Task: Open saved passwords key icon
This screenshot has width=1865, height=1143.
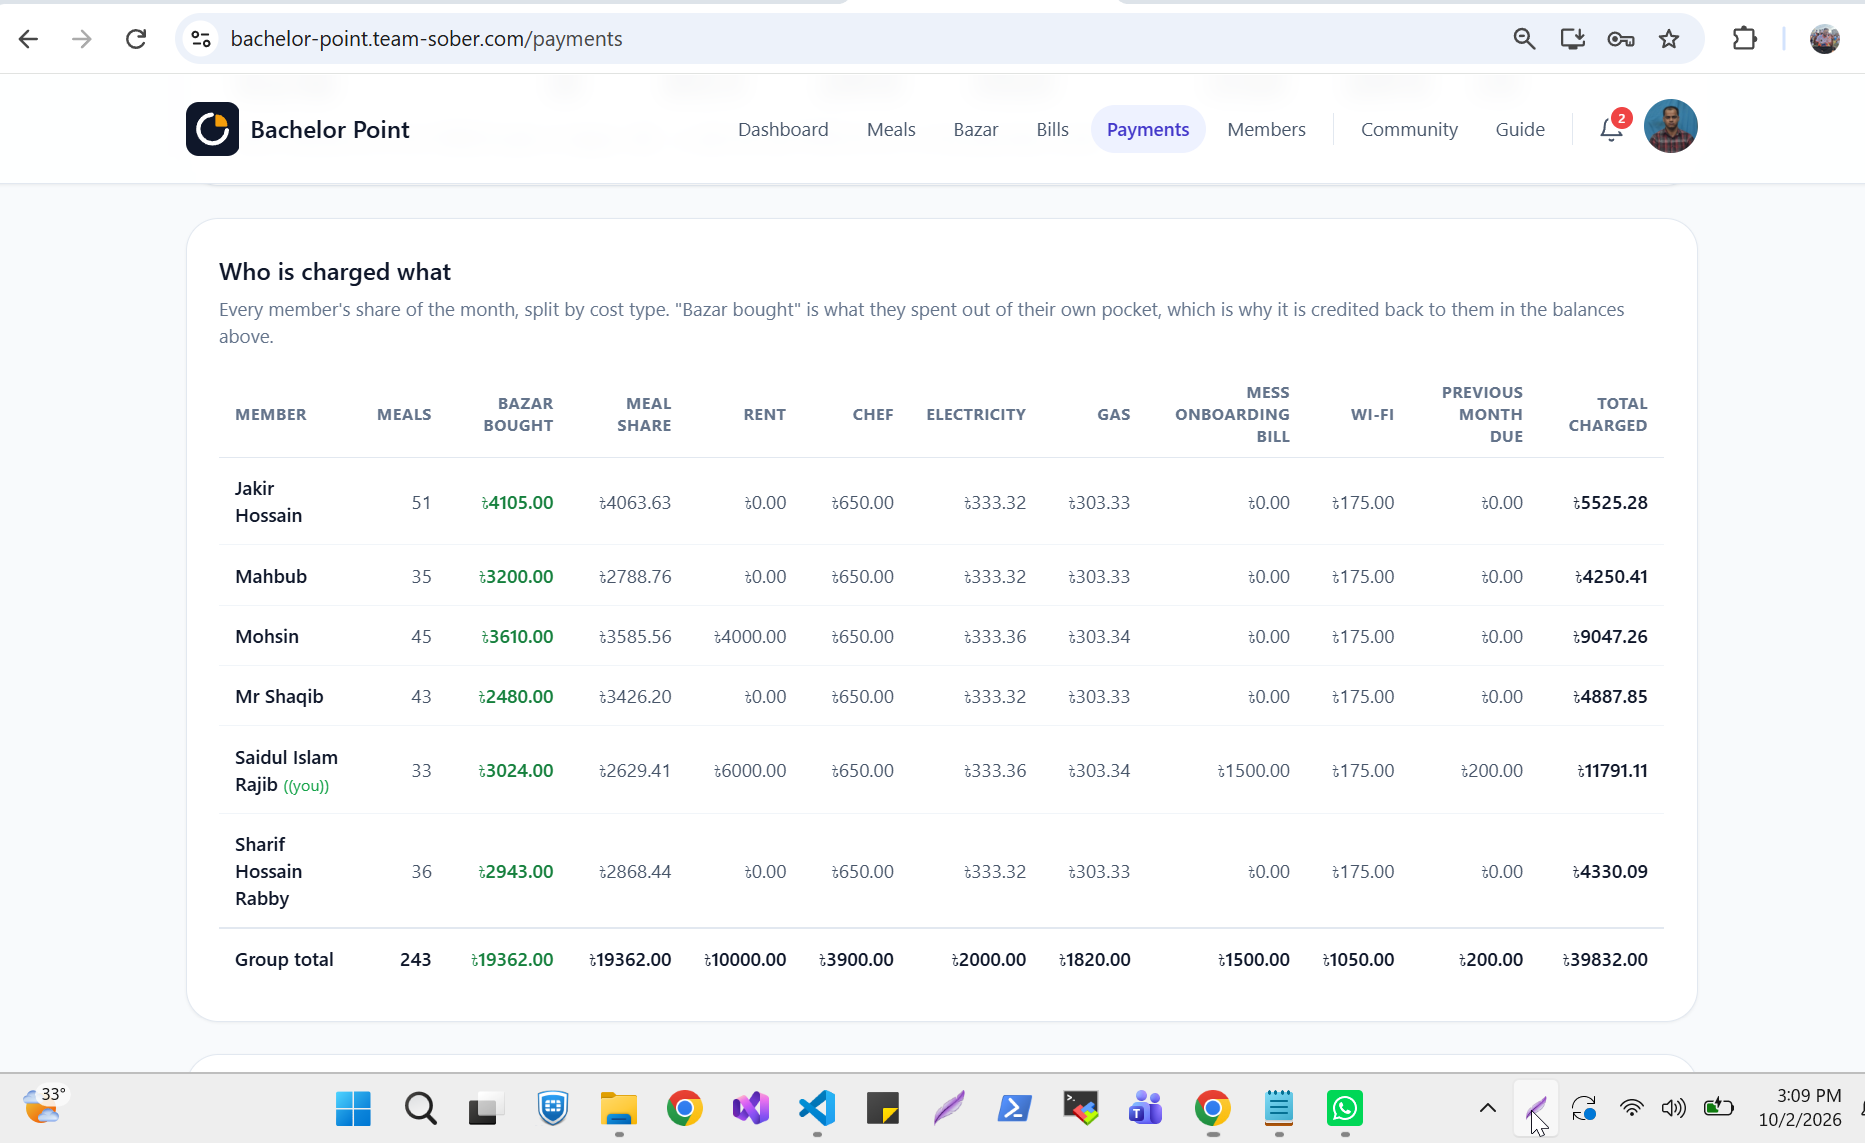Action: [x=1621, y=39]
